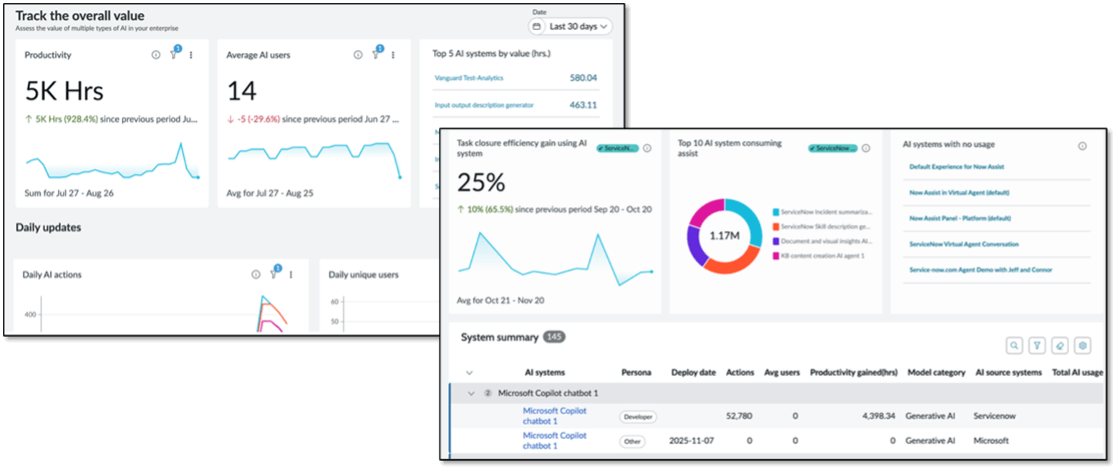Open the Vanguard Test-Analytics link

coord(469,77)
